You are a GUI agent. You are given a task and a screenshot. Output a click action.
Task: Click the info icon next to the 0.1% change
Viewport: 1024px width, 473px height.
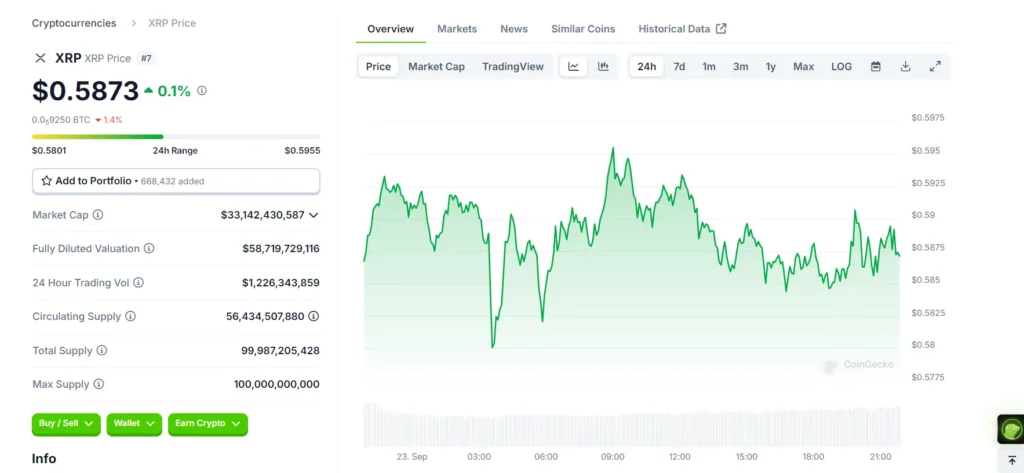coord(202,91)
